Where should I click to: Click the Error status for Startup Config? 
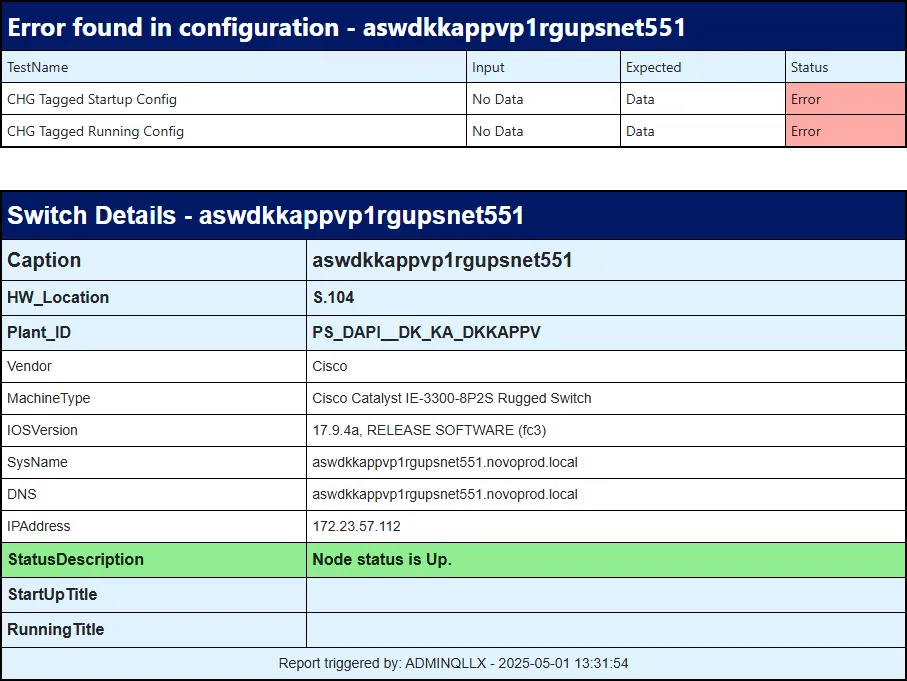click(x=806, y=99)
